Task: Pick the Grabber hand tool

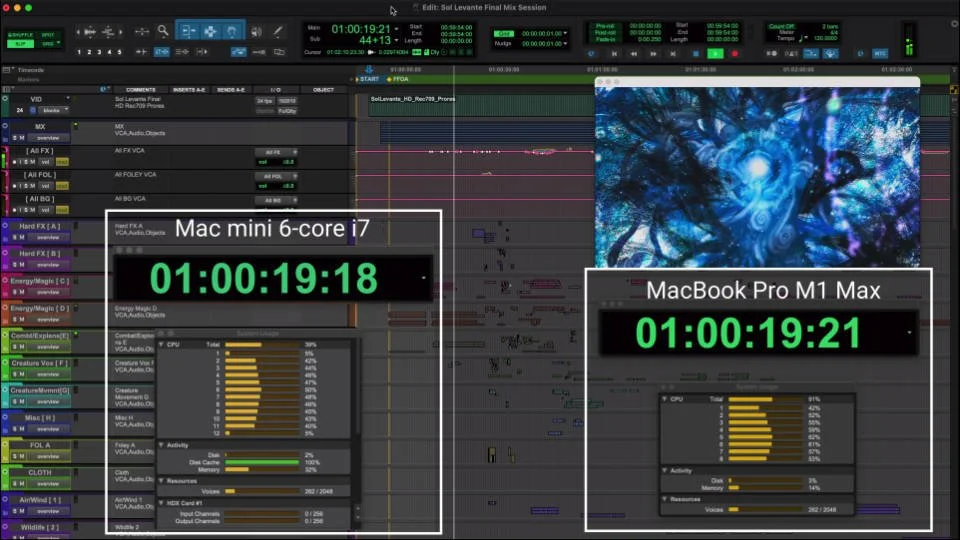Action: point(232,31)
